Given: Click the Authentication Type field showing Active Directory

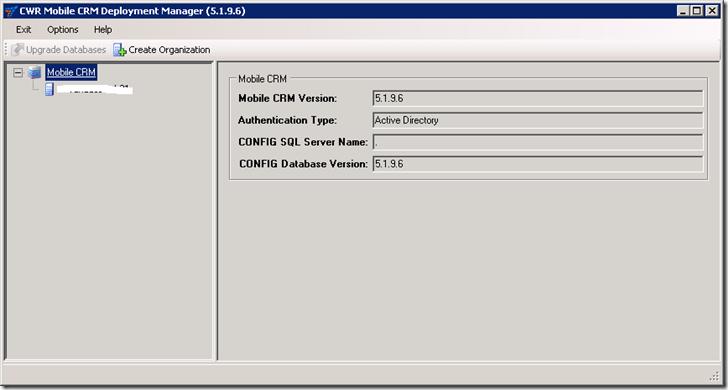Looking at the screenshot, I should 538,120.
